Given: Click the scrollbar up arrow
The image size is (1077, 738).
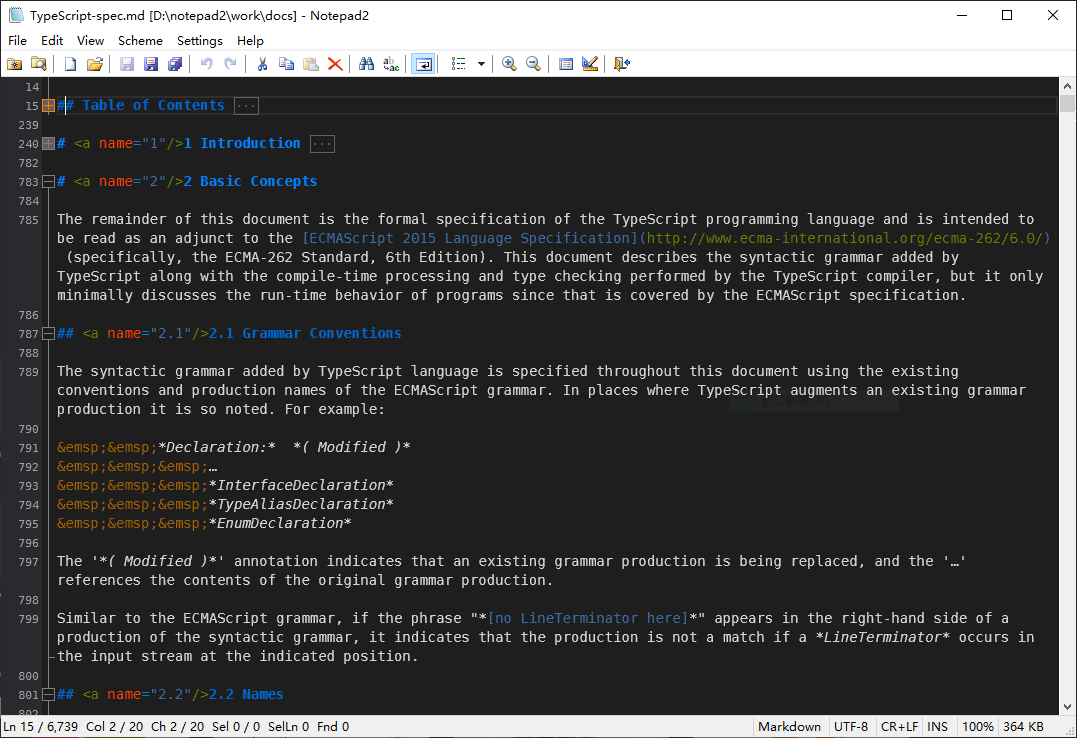Looking at the screenshot, I should [x=1066, y=86].
